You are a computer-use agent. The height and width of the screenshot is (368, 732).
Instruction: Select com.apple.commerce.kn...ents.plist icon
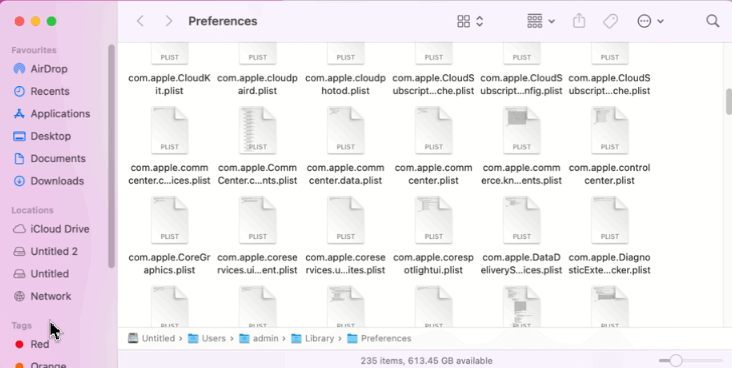(521, 130)
